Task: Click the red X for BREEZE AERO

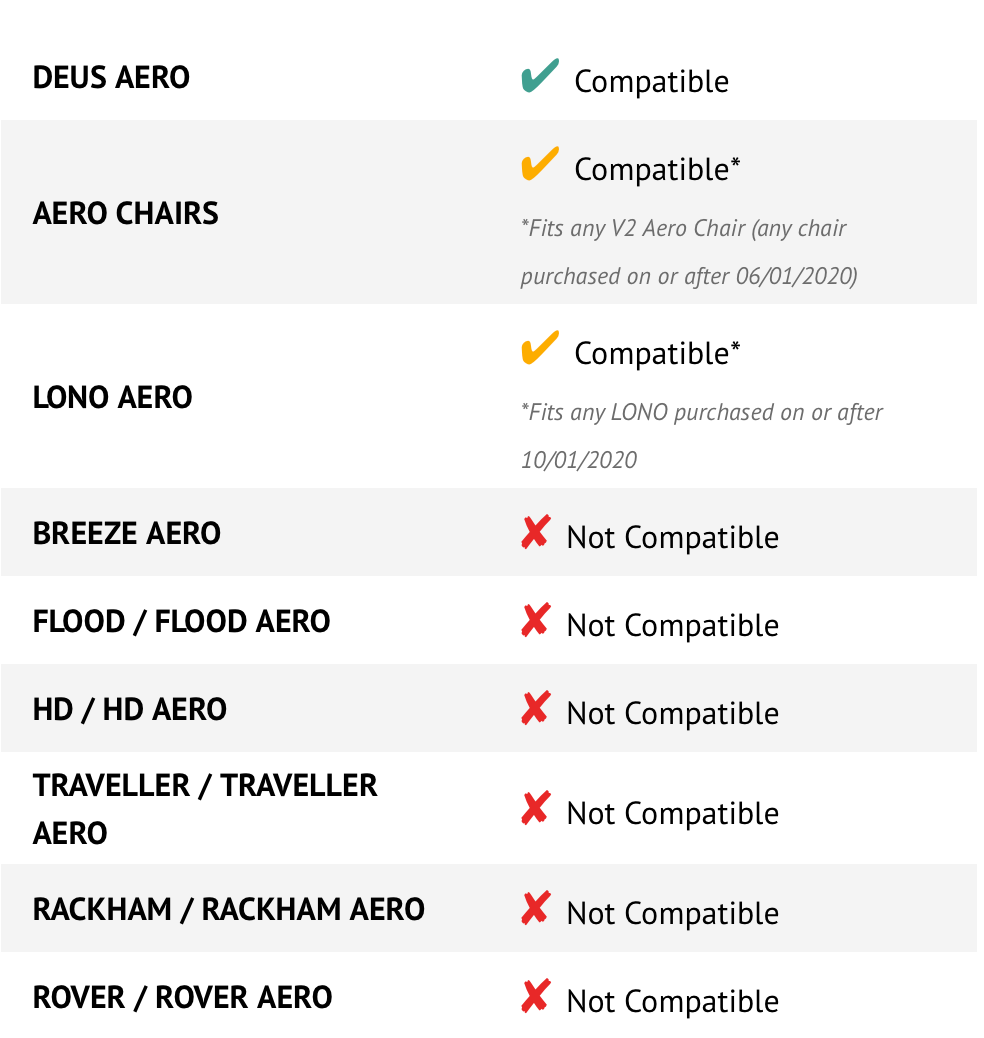Action: pyautogui.click(x=535, y=533)
